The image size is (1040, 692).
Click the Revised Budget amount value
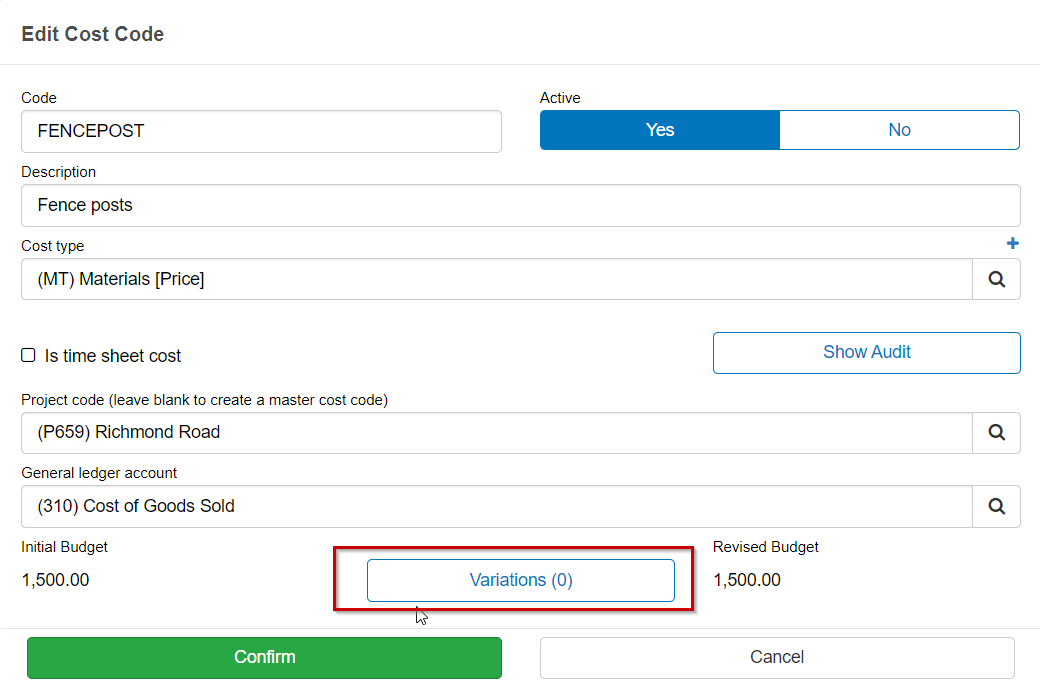(x=747, y=580)
